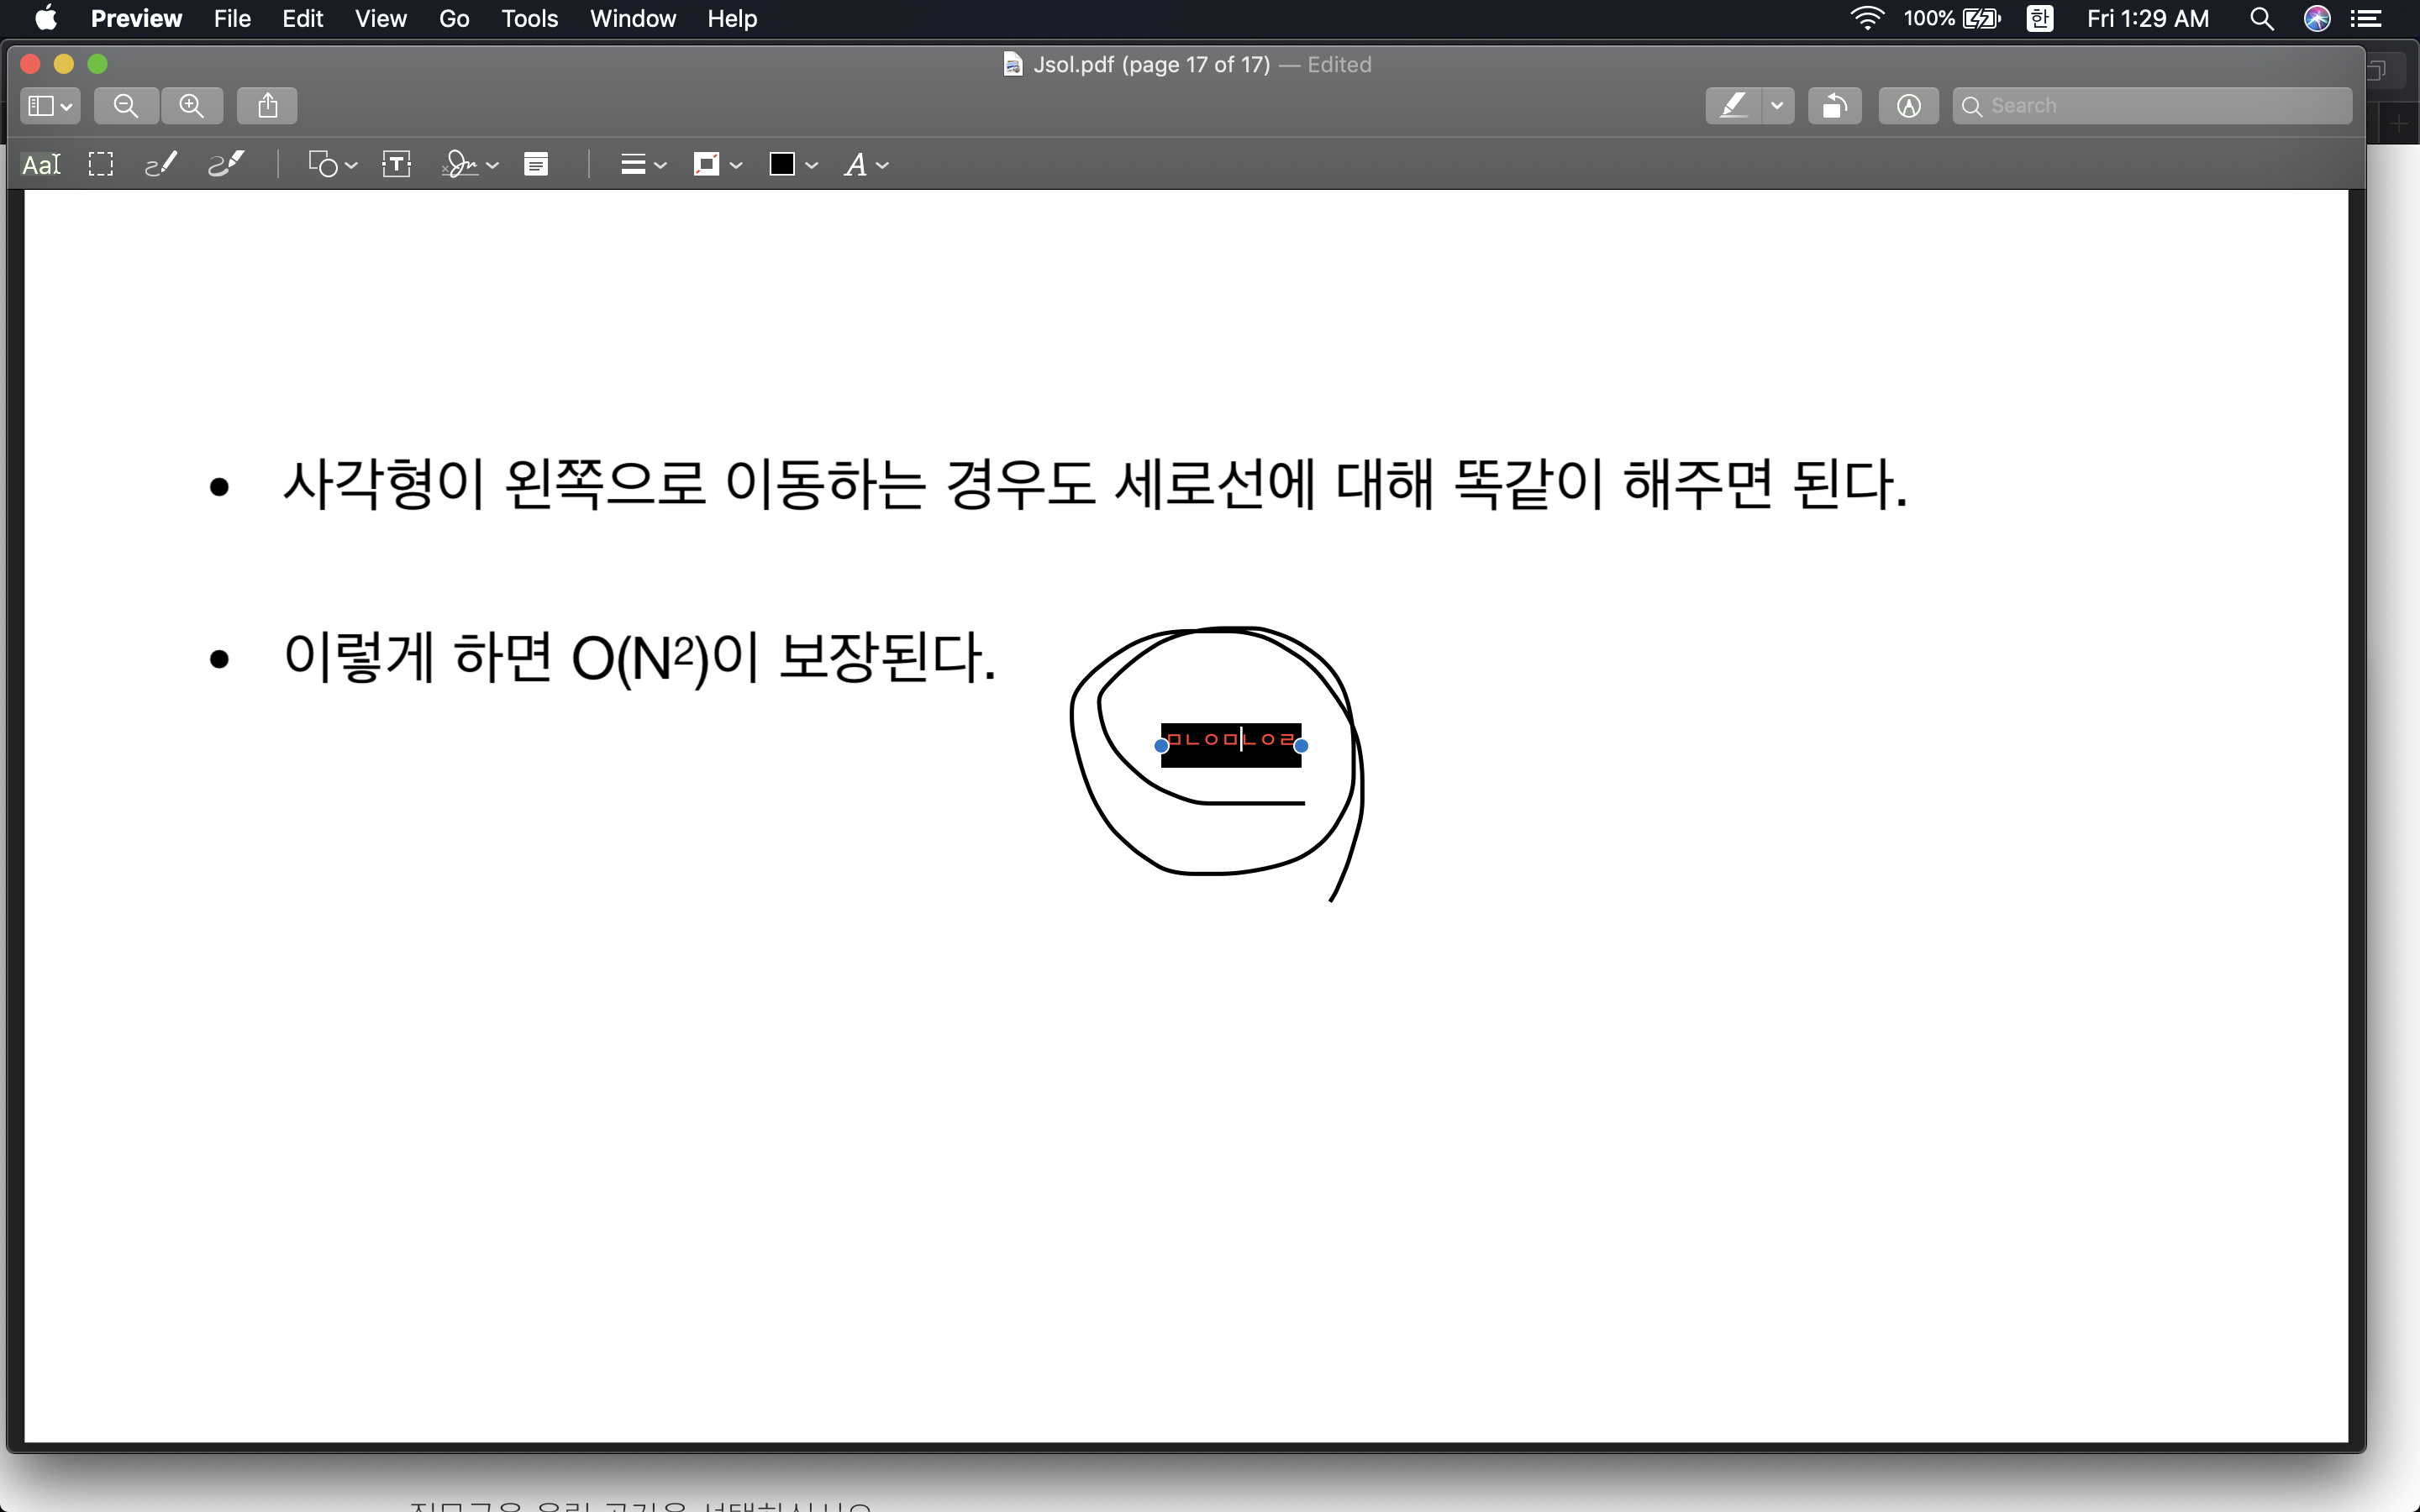Screen dimensions: 2420x1512
Task: Rotate the page with rotate button
Action: pos(1834,106)
